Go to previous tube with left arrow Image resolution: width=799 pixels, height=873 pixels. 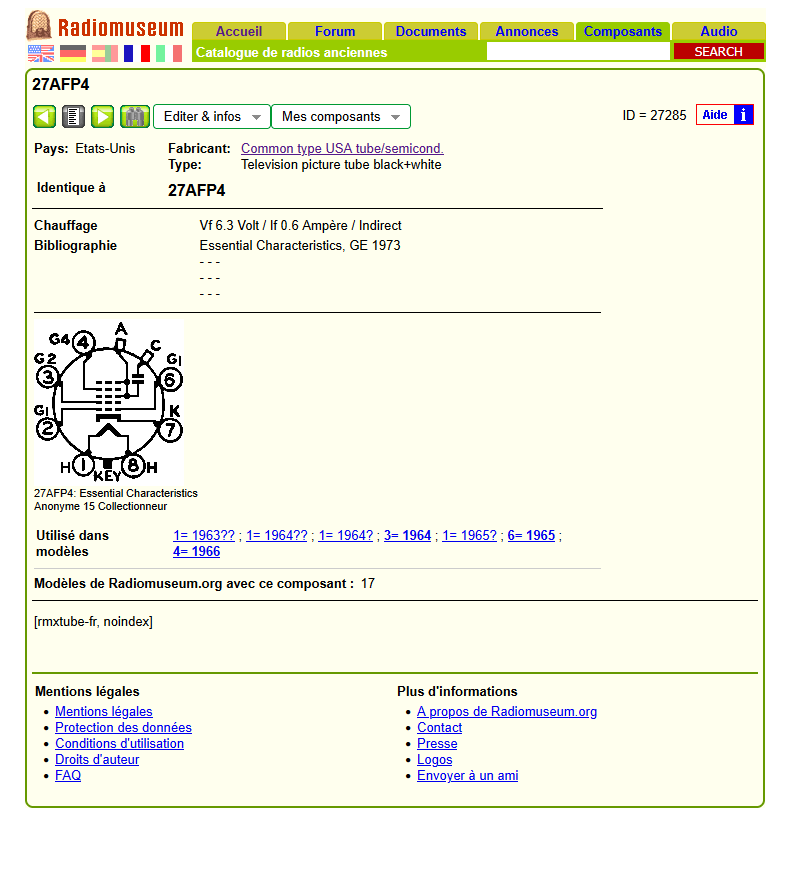[x=45, y=117]
